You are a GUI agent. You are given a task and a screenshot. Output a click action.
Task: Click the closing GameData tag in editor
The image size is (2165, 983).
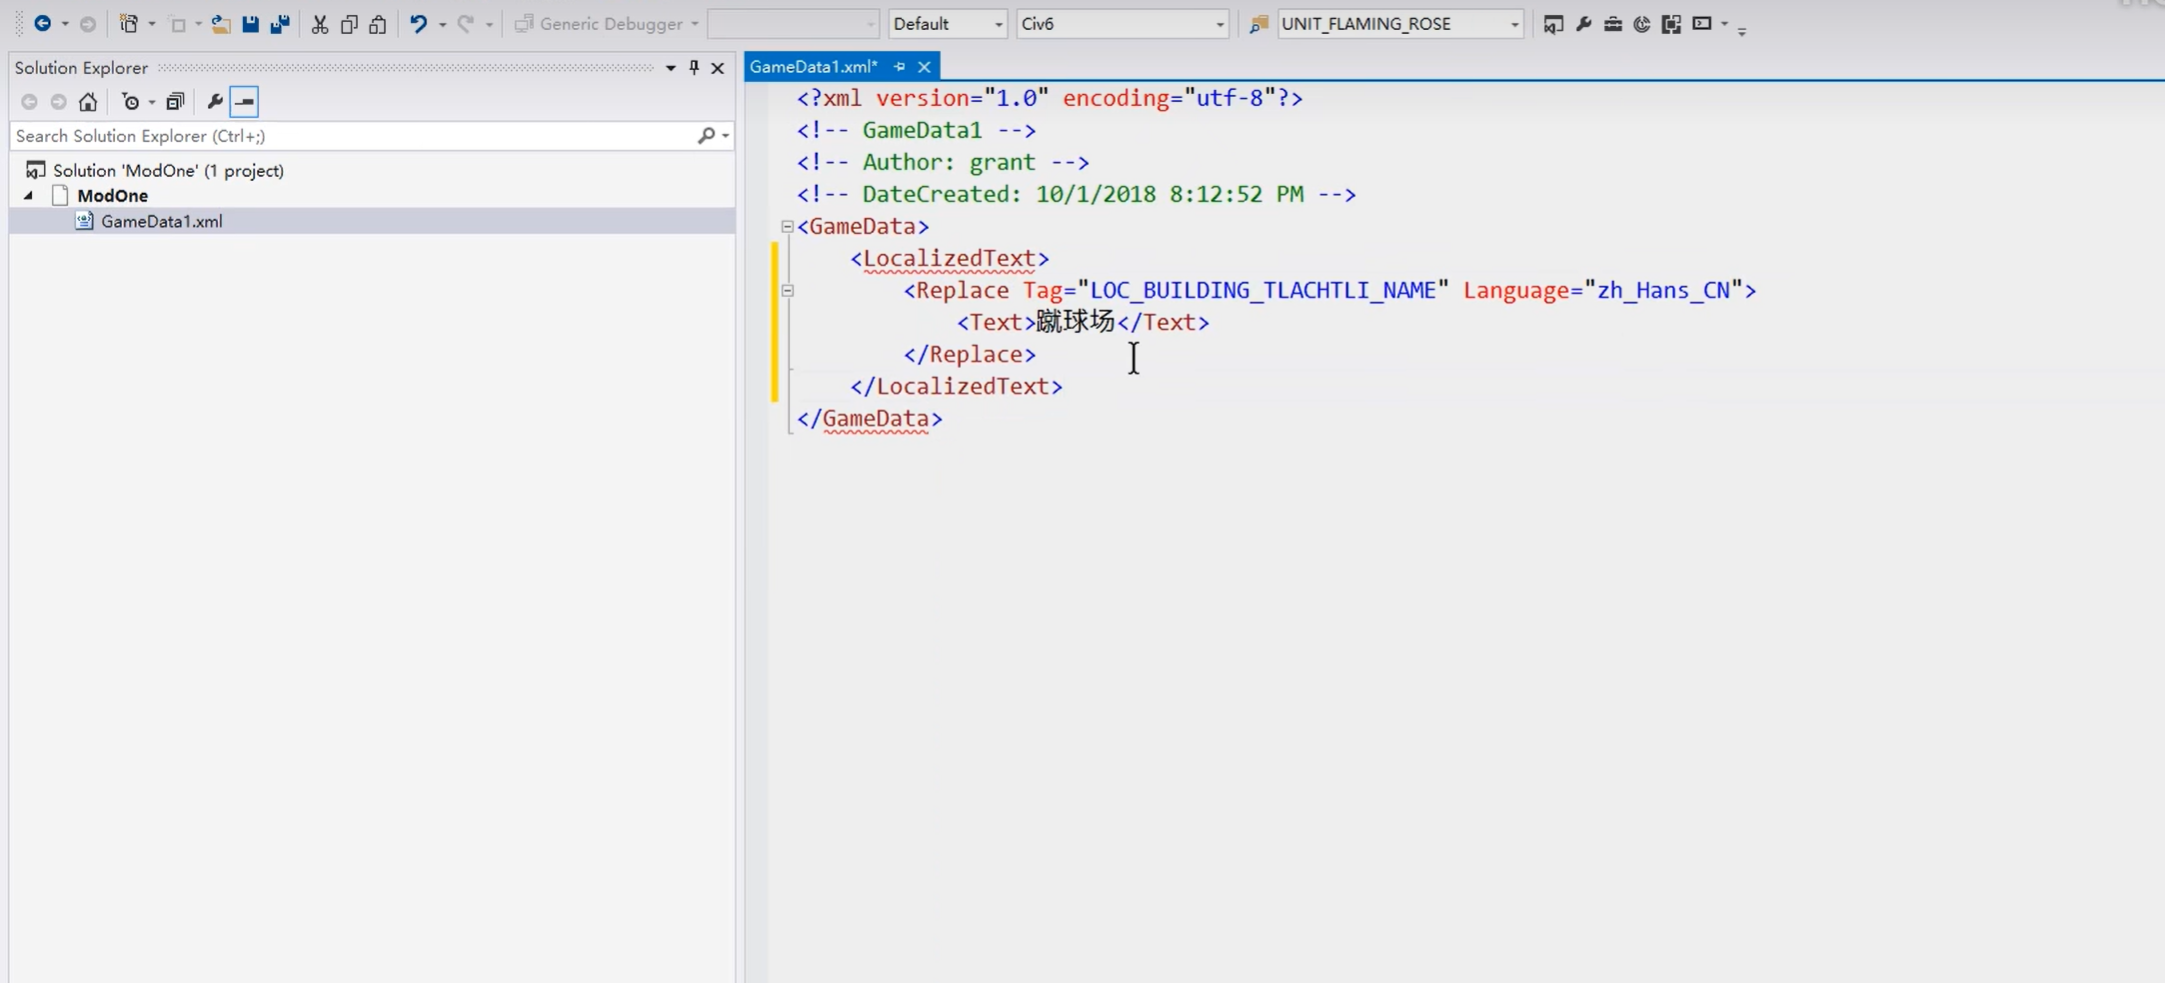tap(869, 418)
